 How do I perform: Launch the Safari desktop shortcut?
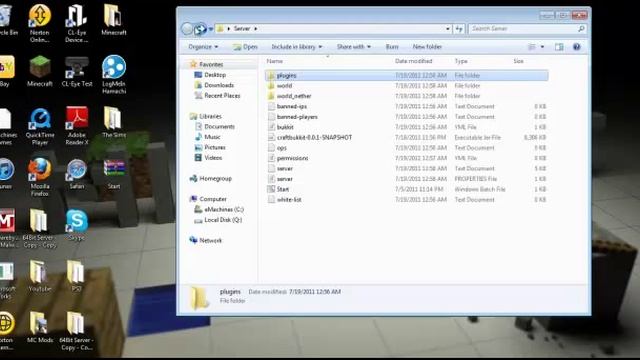pos(77,173)
